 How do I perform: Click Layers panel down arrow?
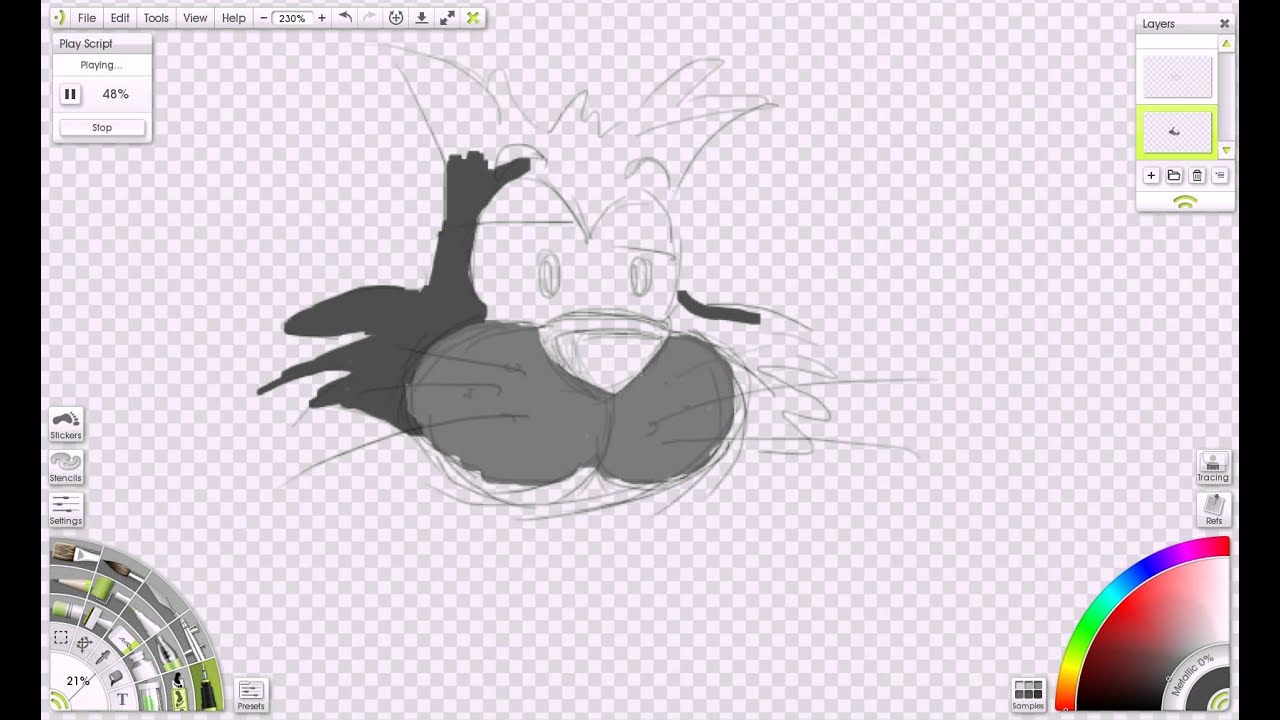[x=1226, y=150]
